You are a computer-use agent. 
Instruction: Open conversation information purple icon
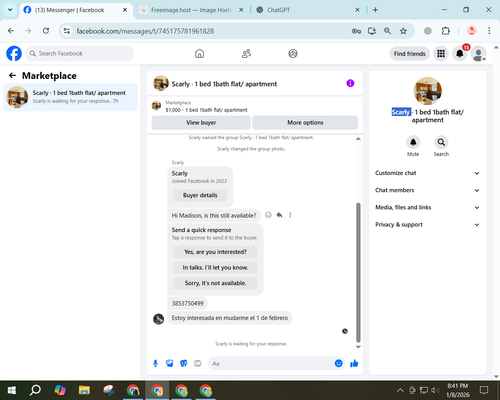pyautogui.click(x=350, y=83)
